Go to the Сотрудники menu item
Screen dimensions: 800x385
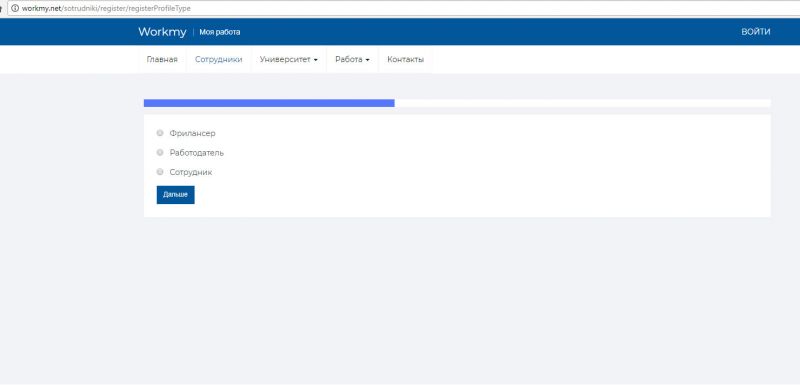coord(218,60)
